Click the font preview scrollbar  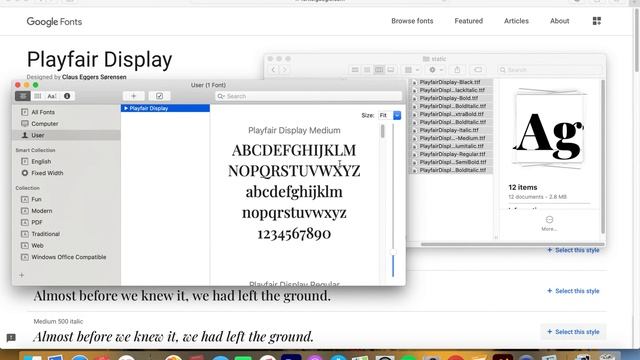(x=382, y=131)
